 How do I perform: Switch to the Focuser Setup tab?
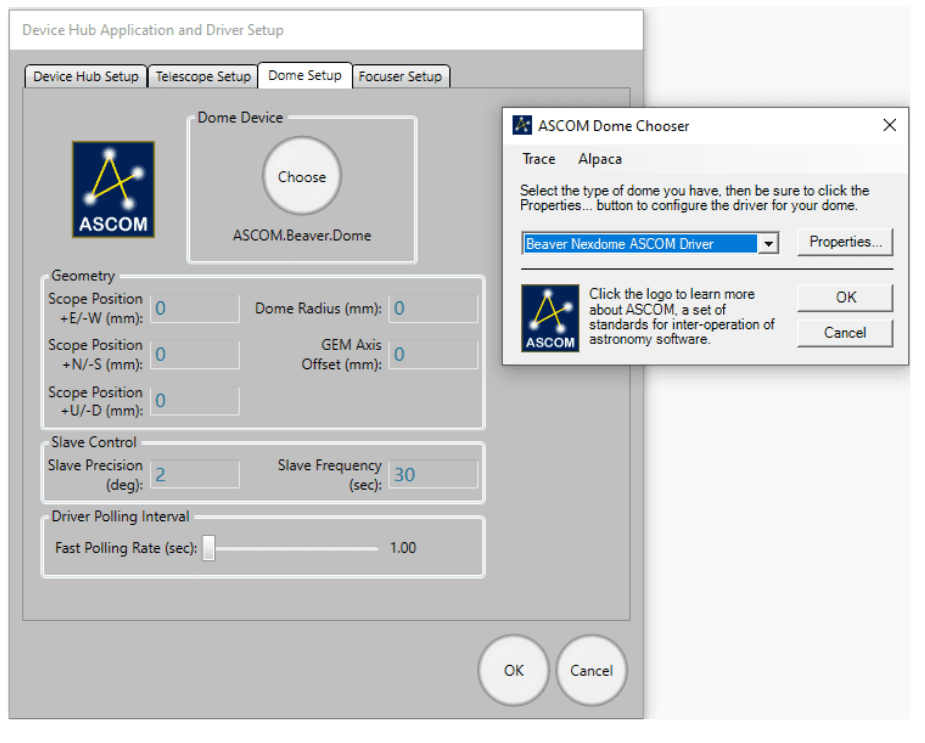tap(400, 76)
